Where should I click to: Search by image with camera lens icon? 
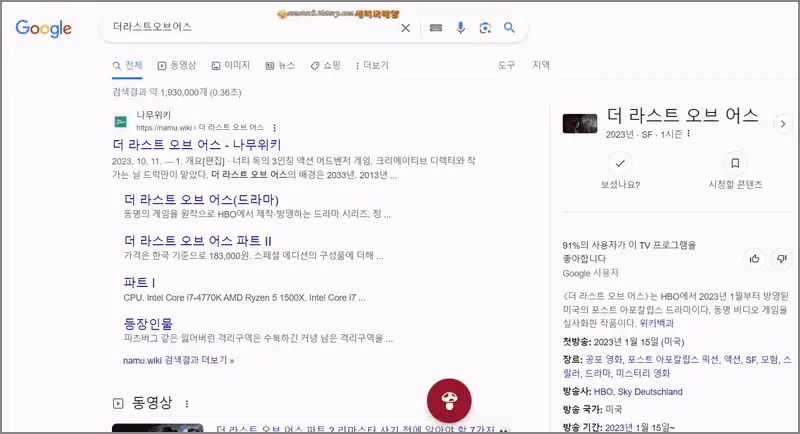(x=485, y=28)
